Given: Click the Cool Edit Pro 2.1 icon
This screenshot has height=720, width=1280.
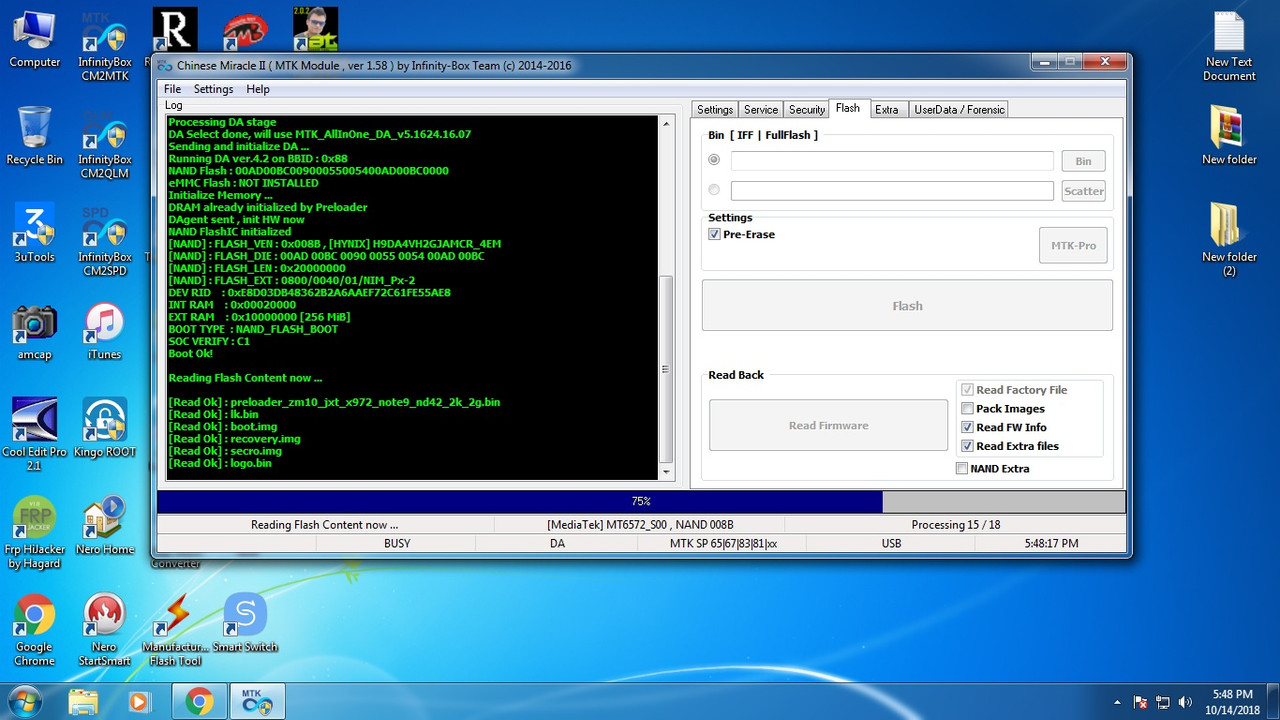Looking at the screenshot, I should [35, 435].
